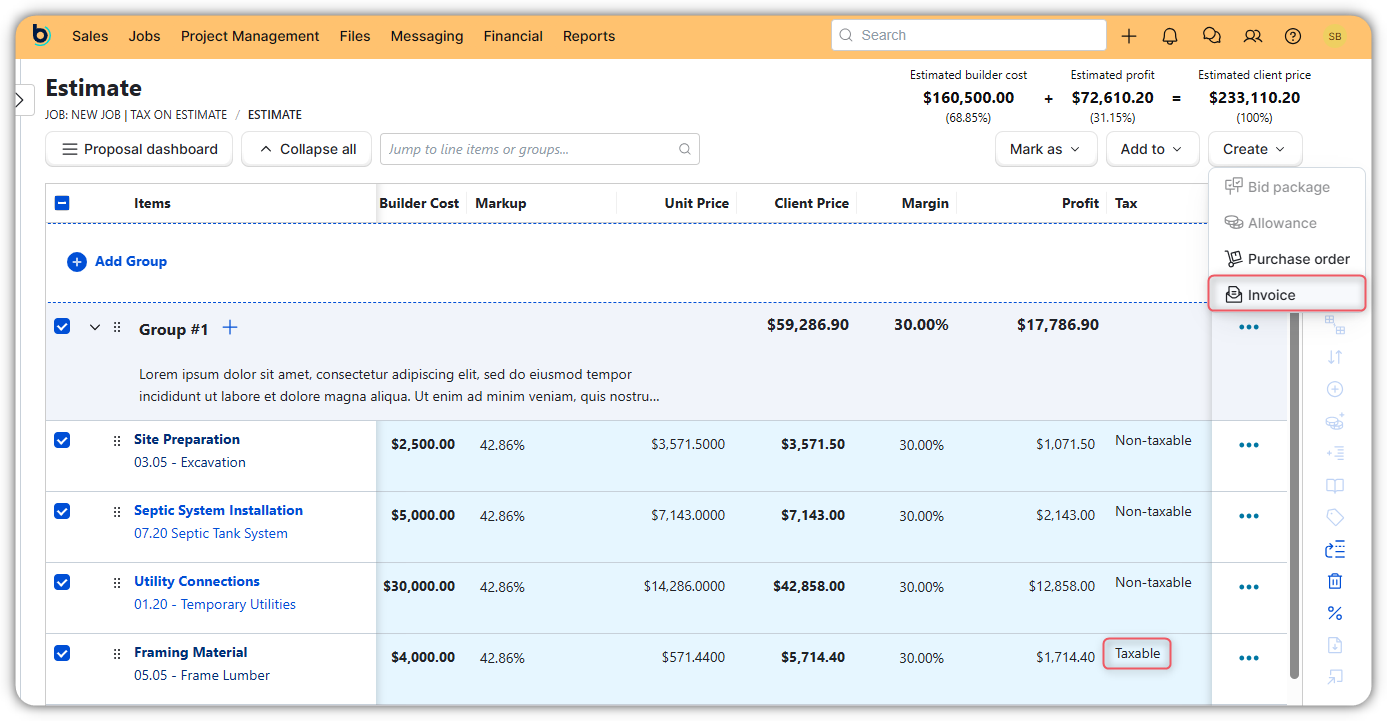The image size is (1387, 721).
Task: Click Collapse all button
Action: [x=307, y=149]
